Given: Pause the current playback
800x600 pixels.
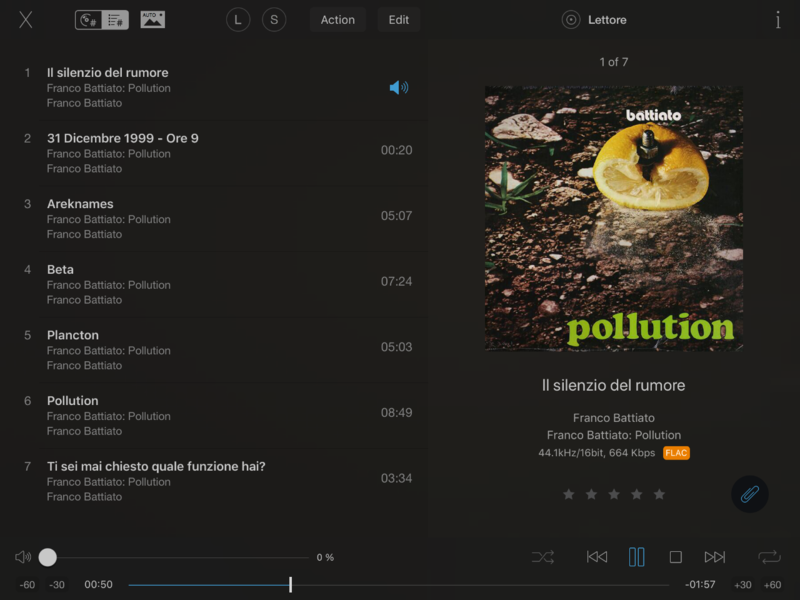Looking at the screenshot, I should pyautogui.click(x=636, y=557).
